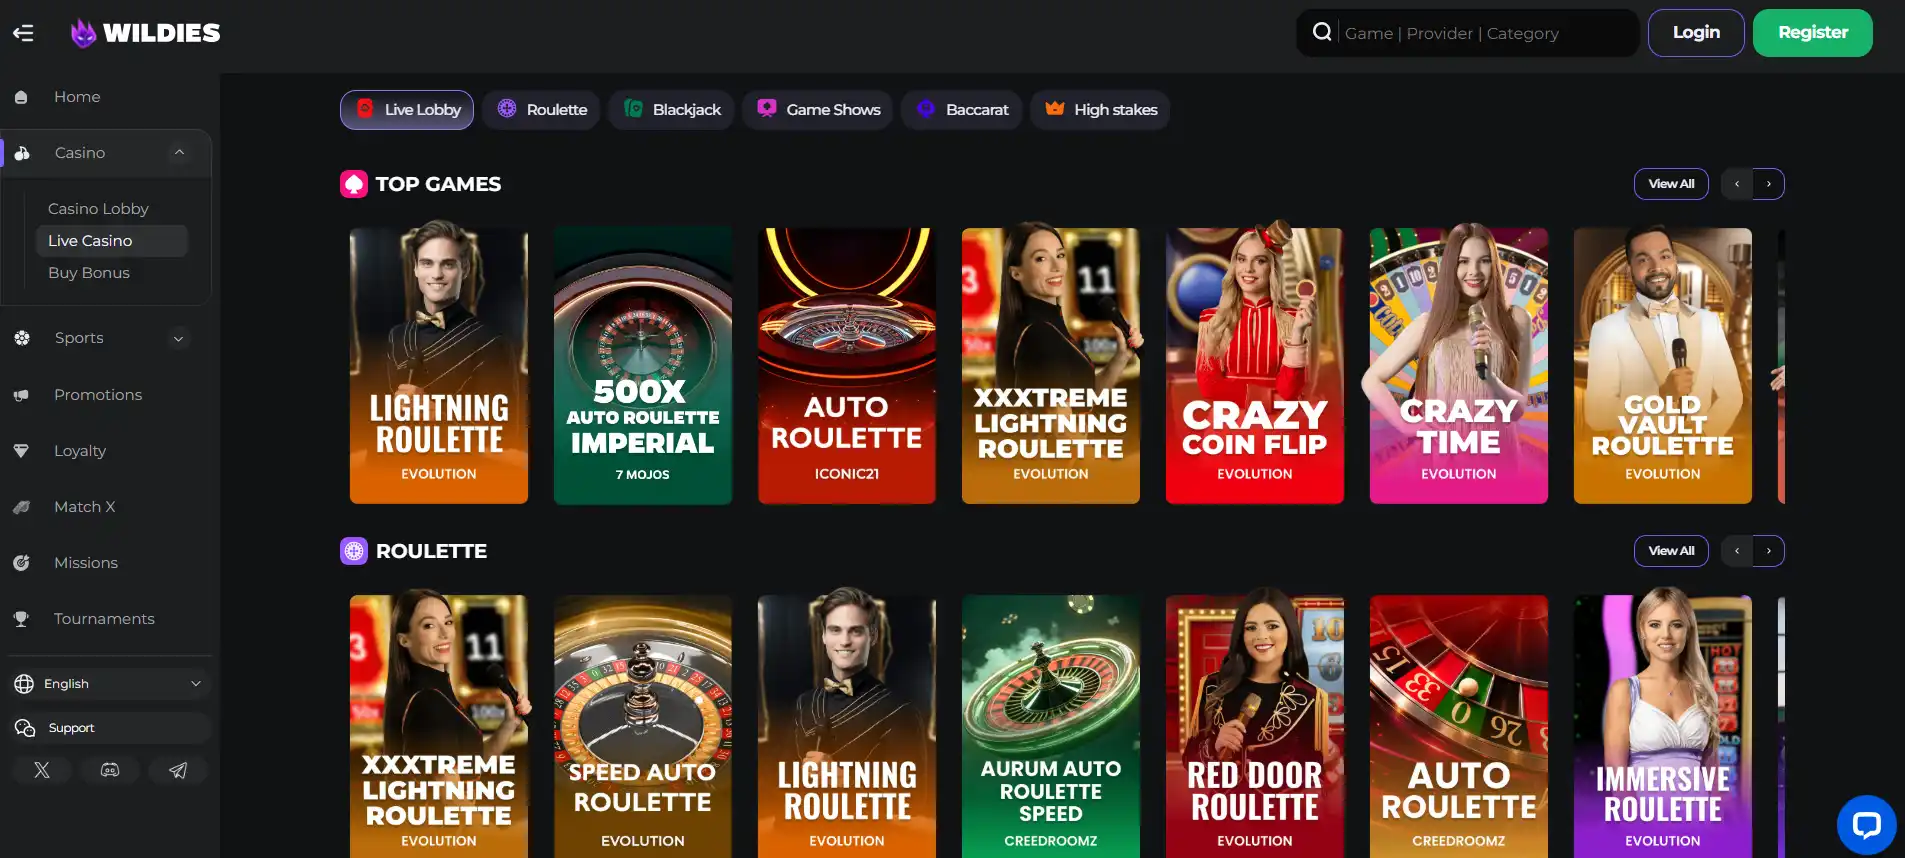Open the Red Door Roulette game
The width and height of the screenshot is (1905, 858).
(1254, 726)
